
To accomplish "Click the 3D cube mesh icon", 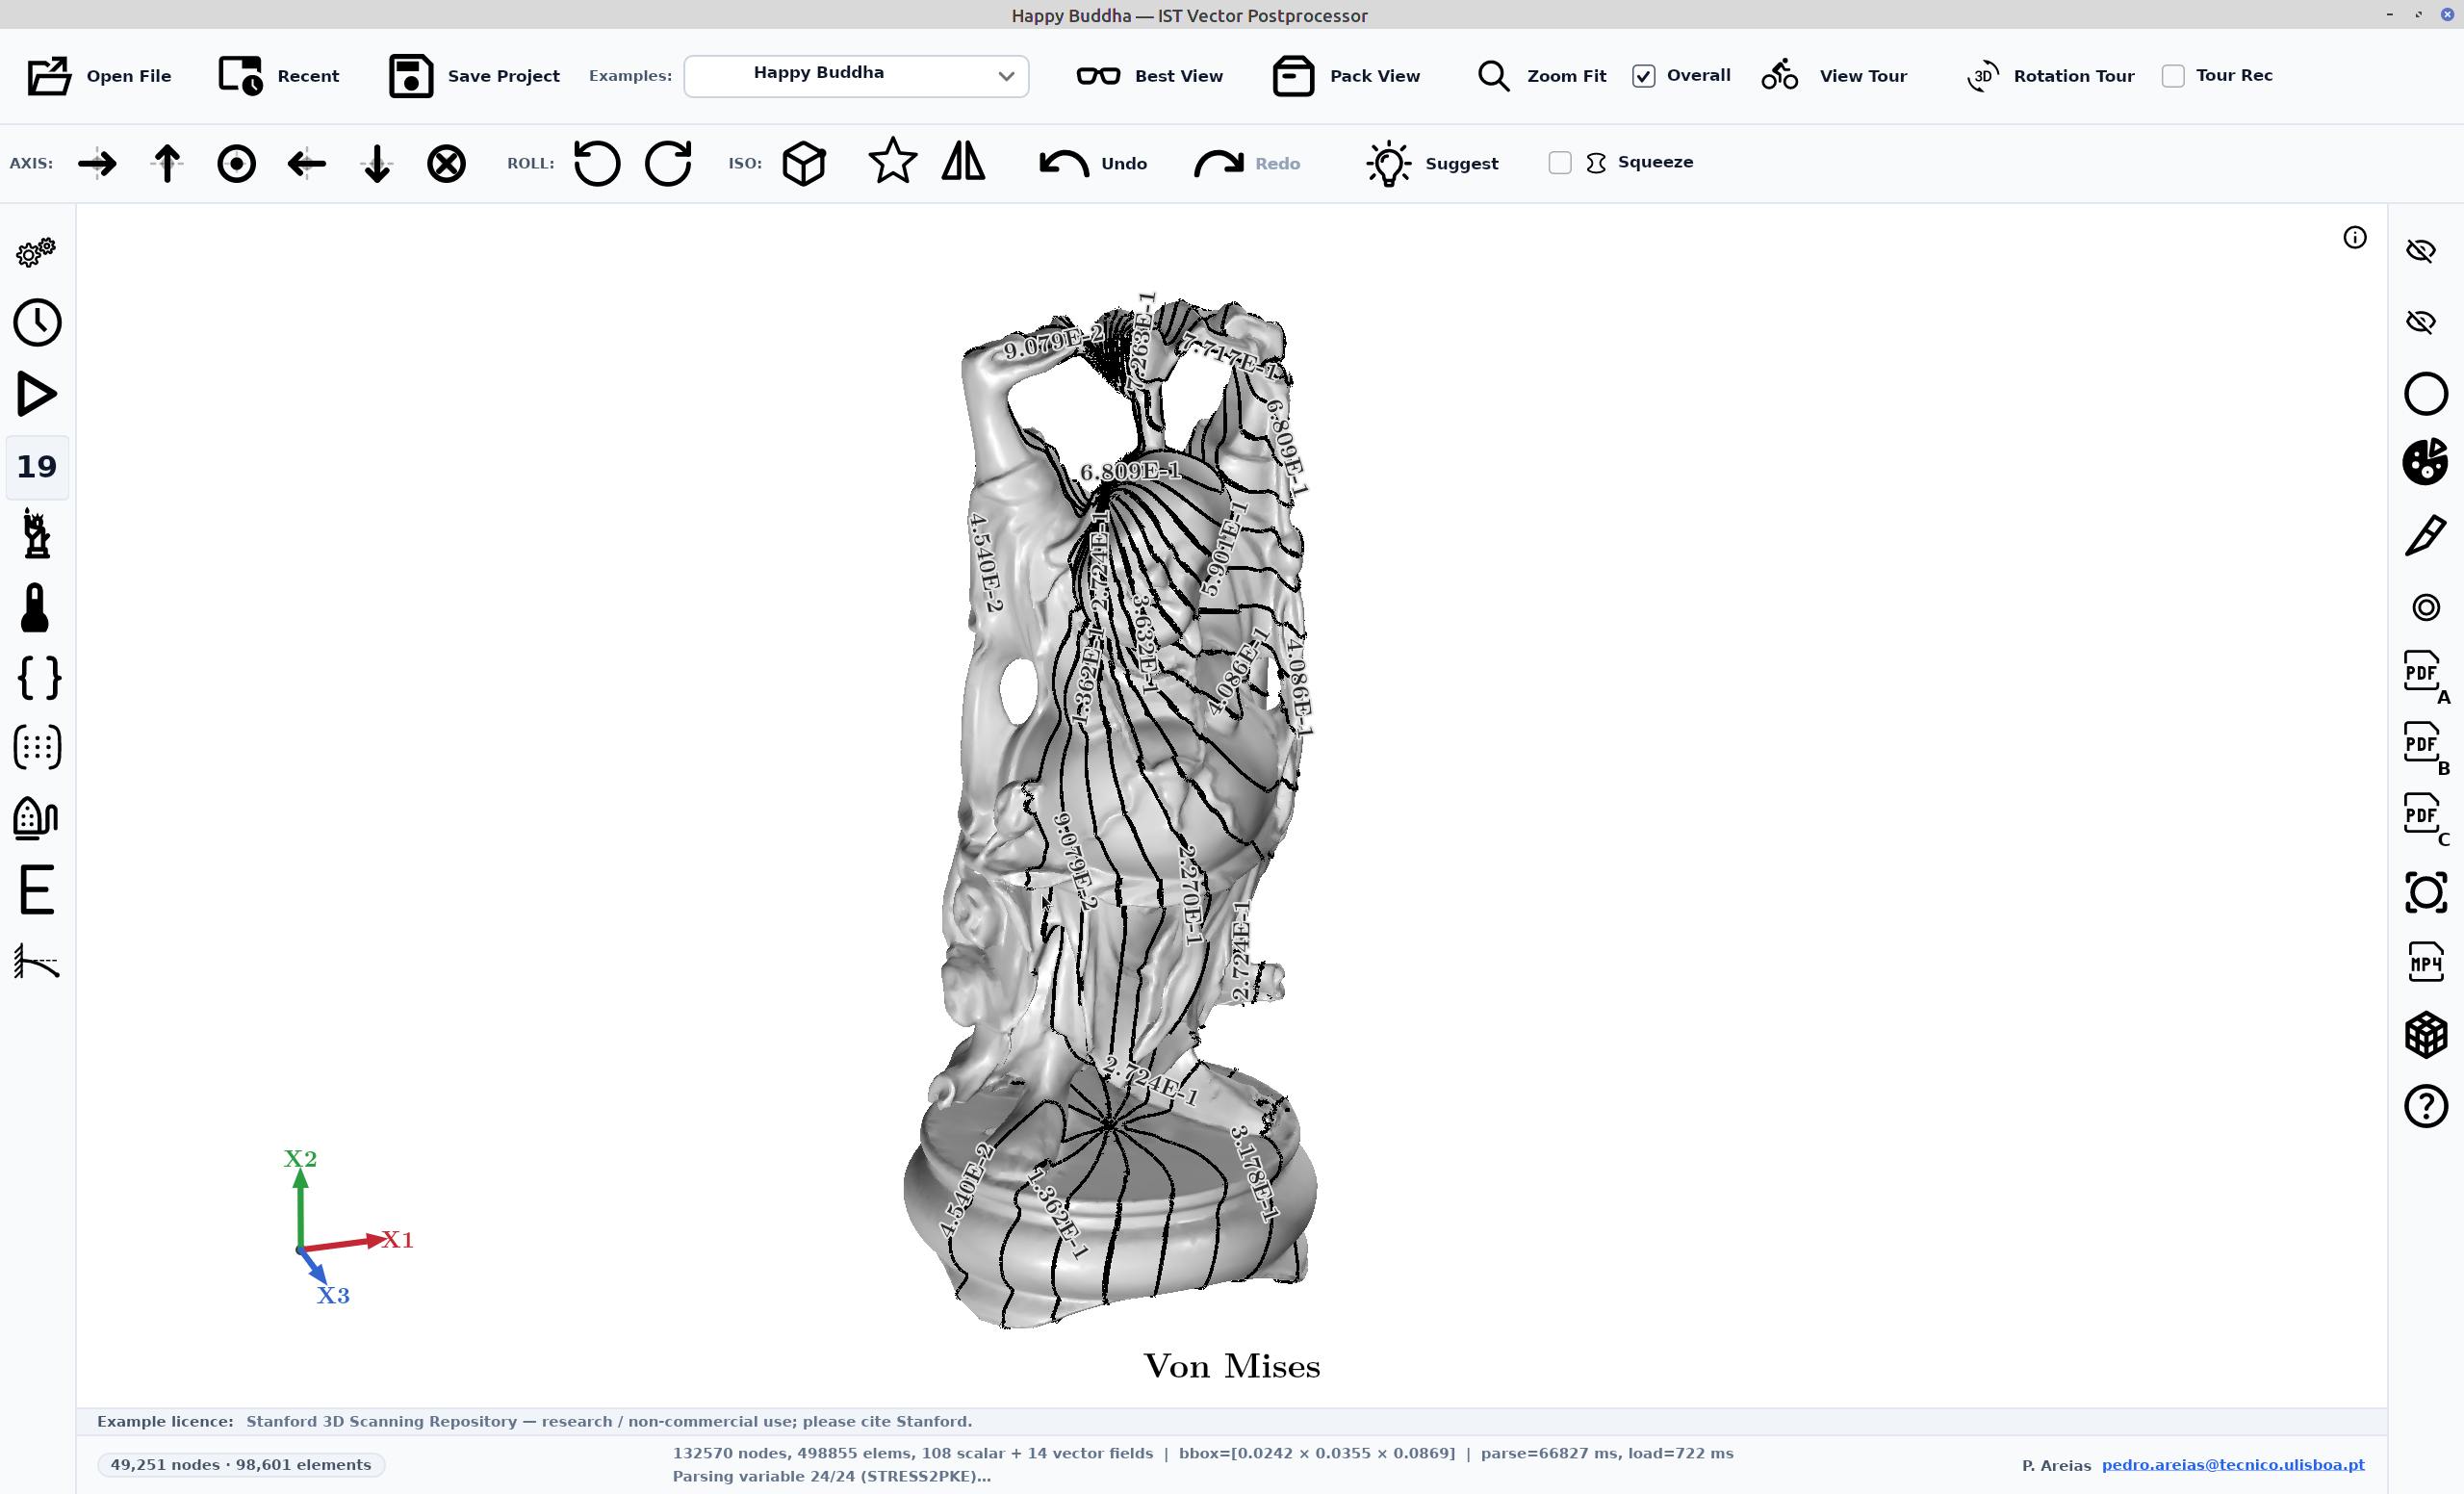I will (x=2425, y=1035).
